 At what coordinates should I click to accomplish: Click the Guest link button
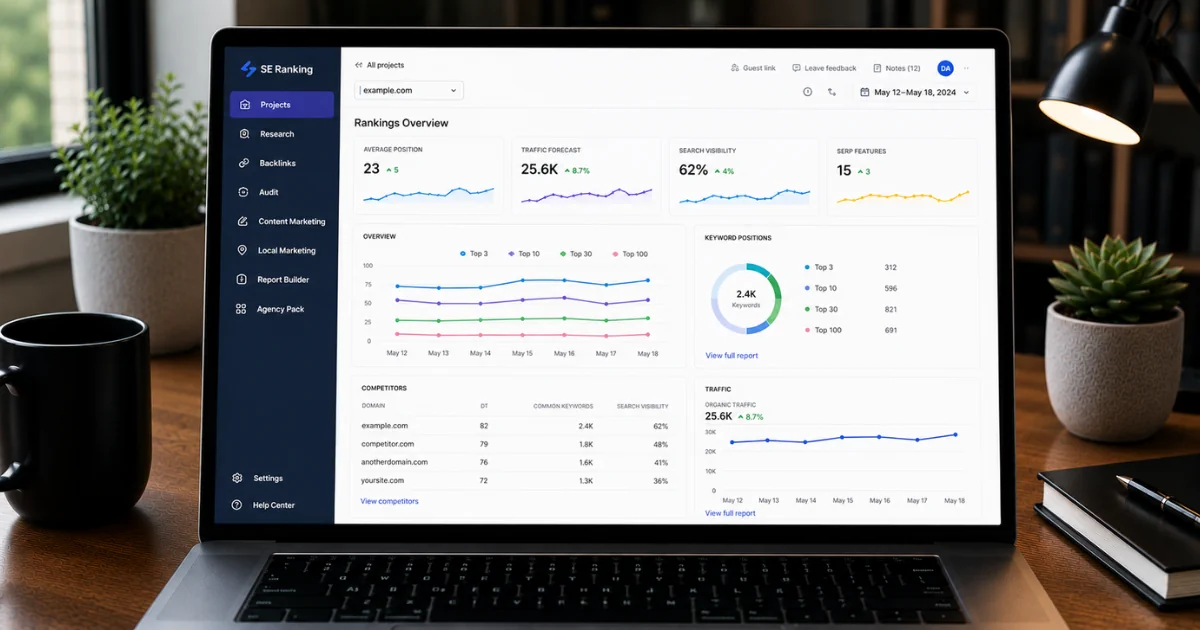[753, 68]
